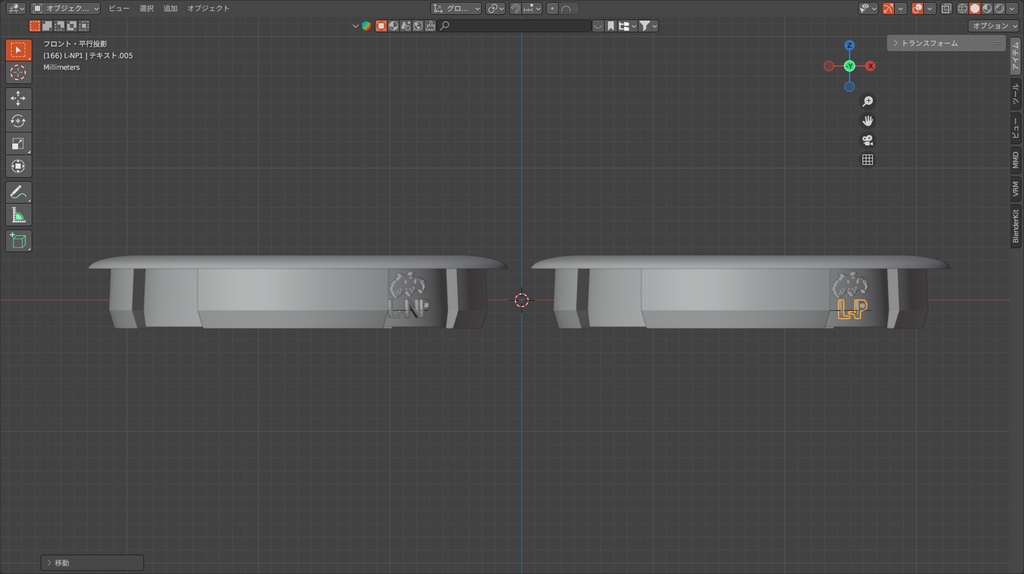The height and width of the screenshot is (574, 1024).
Task: Set selection mode to new selection icon
Action: click(x=35, y=26)
